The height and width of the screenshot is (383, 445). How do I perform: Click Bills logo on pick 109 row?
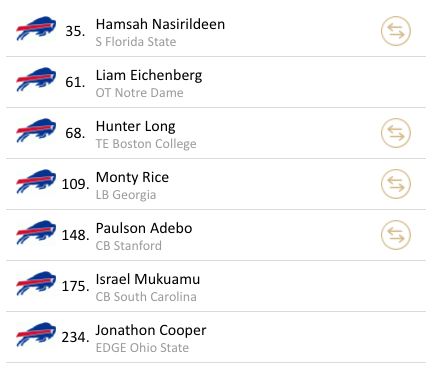(x=36, y=181)
